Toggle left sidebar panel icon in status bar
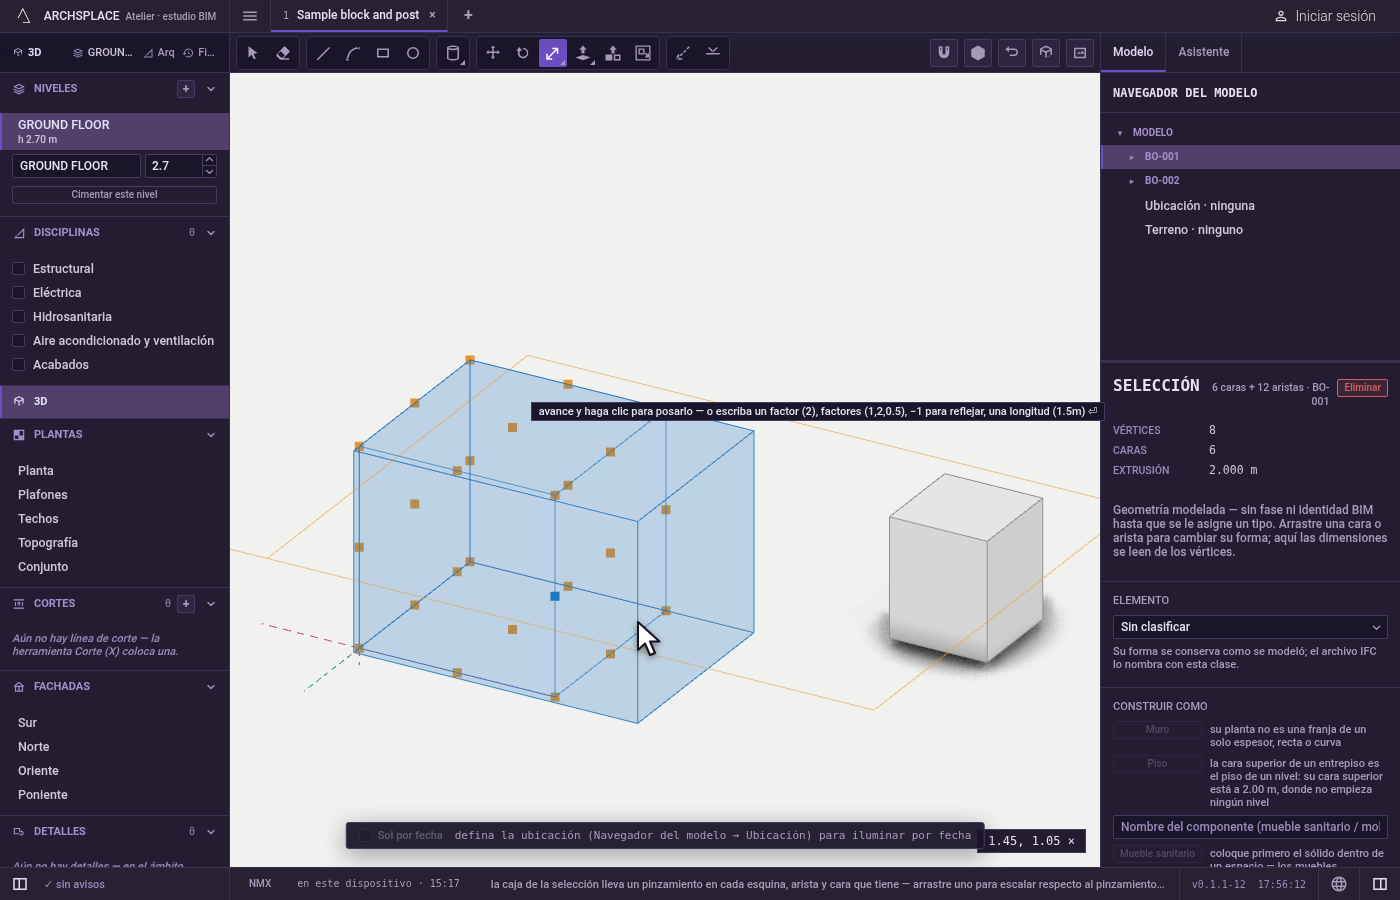The width and height of the screenshot is (1400, 900). tap(20, 884)
